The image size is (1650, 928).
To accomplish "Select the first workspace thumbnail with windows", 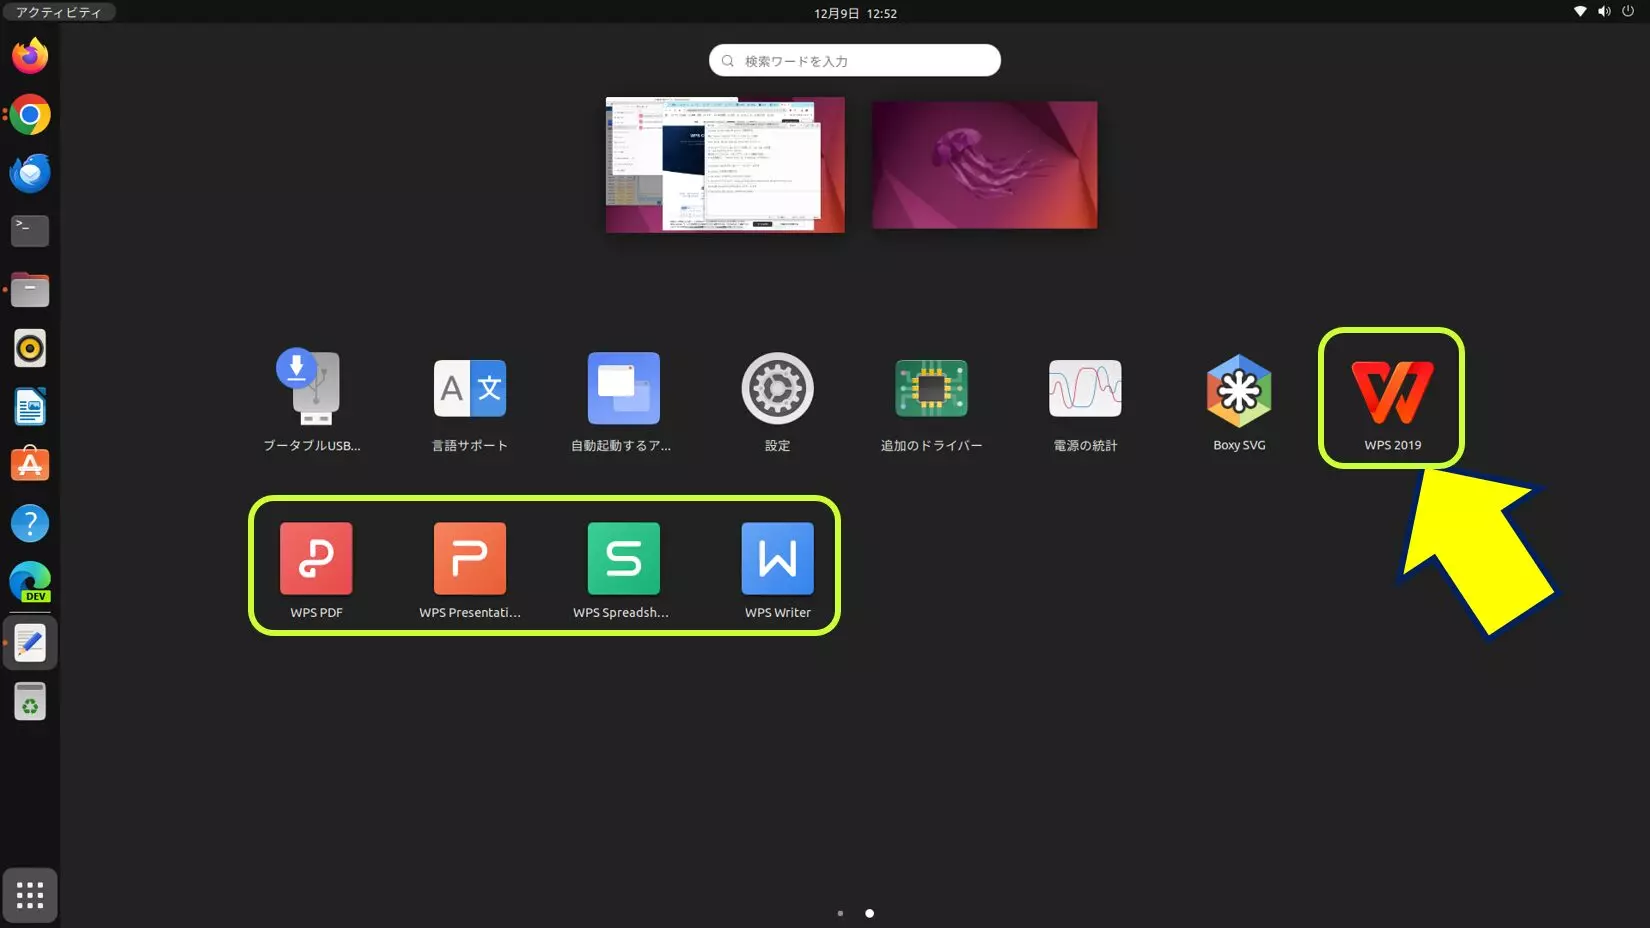I will [x=725, y=165].
